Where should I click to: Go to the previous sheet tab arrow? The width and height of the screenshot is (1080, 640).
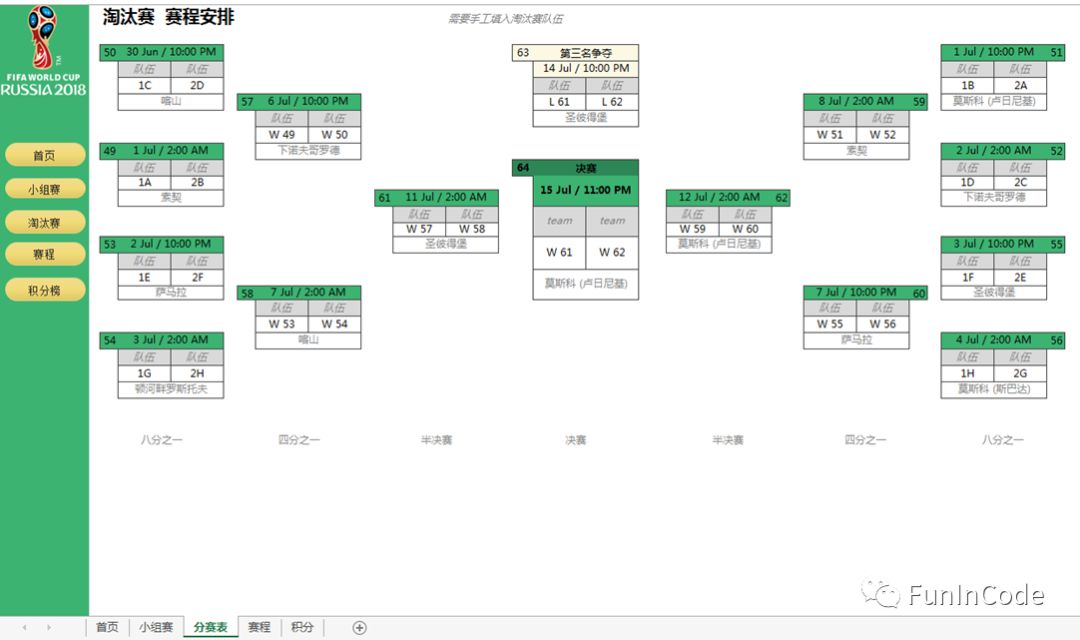coord(25,628)
